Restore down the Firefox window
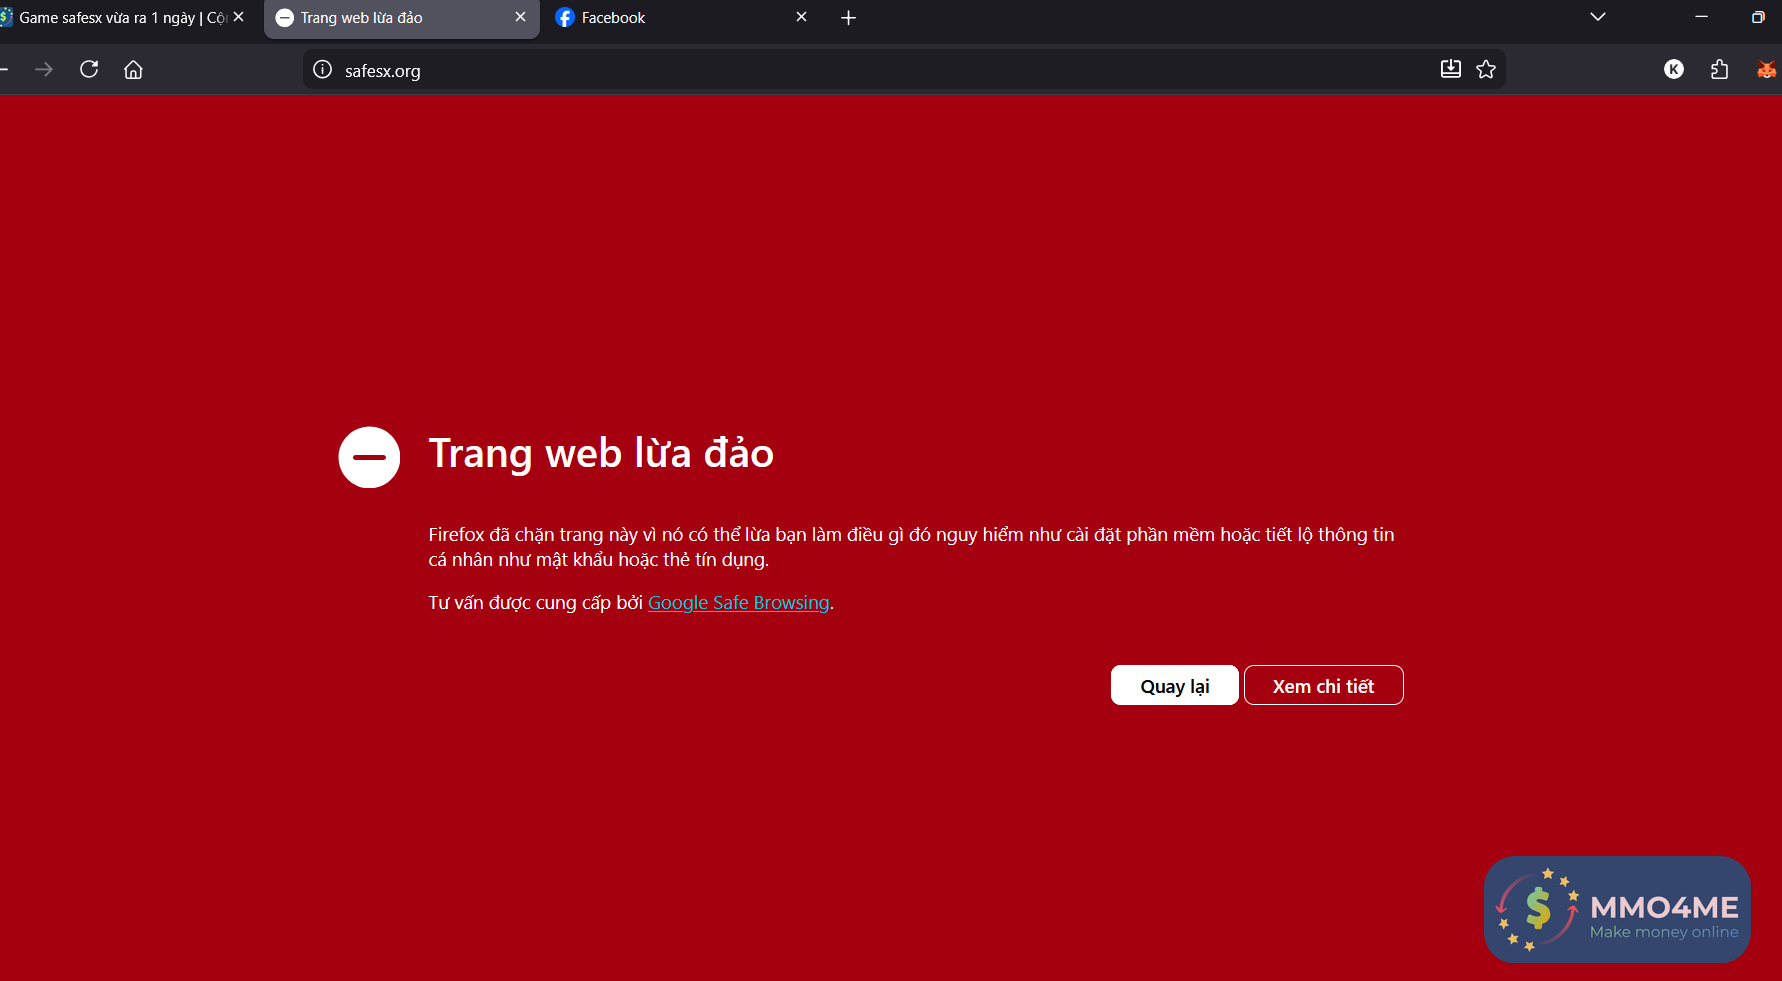 [x=1758, y=17]
